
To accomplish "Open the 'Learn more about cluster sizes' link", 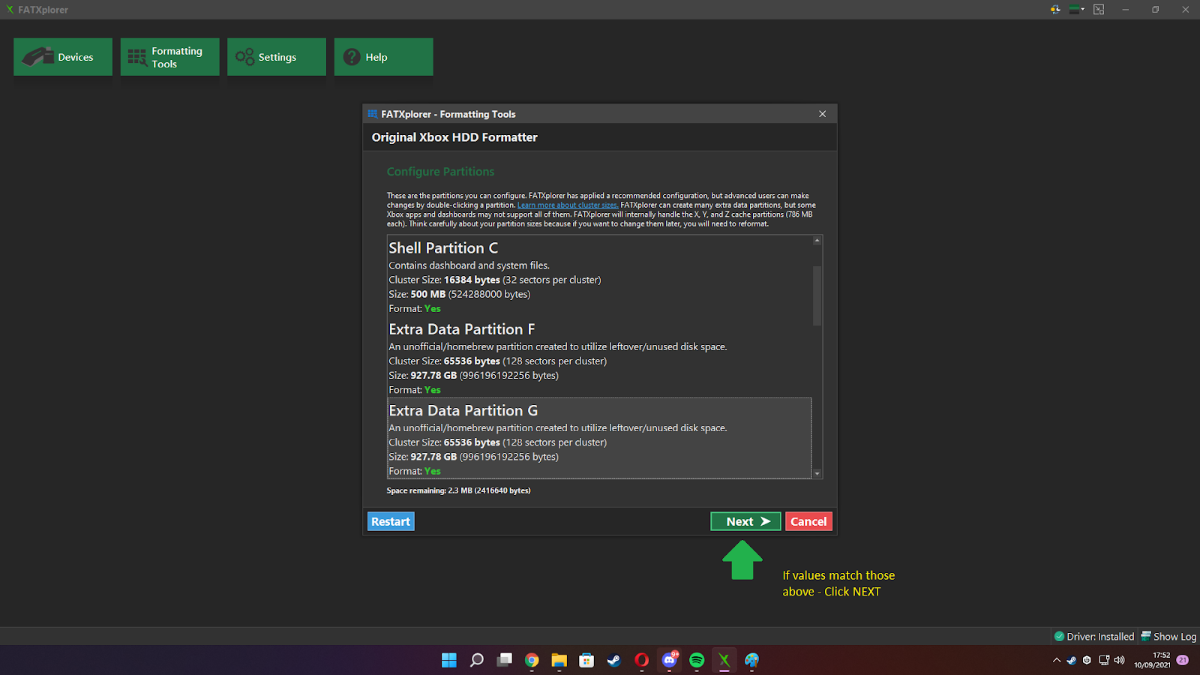I will click(567, 205).
